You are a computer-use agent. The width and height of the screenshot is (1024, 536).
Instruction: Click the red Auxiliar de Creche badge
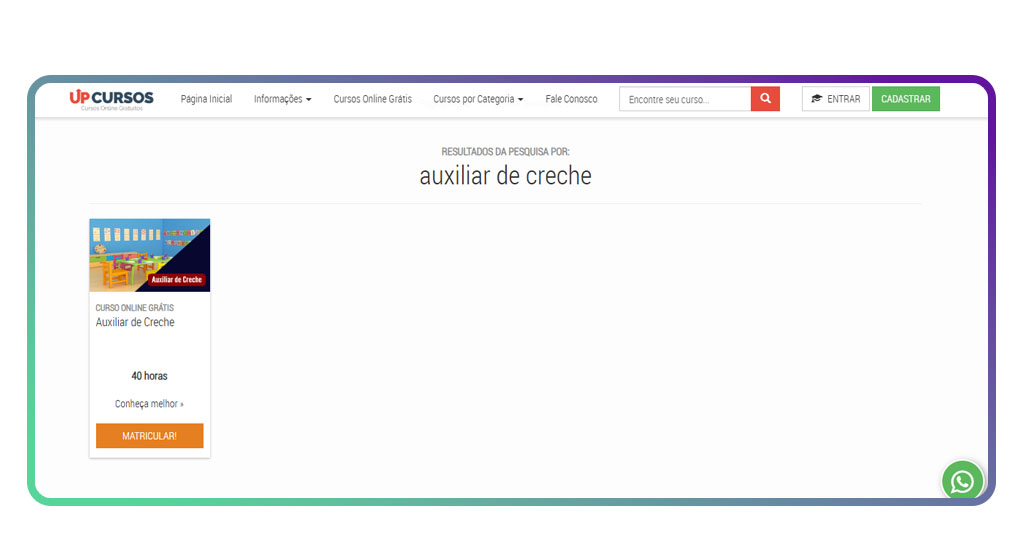pyautogui.click(x=177, y=280)
